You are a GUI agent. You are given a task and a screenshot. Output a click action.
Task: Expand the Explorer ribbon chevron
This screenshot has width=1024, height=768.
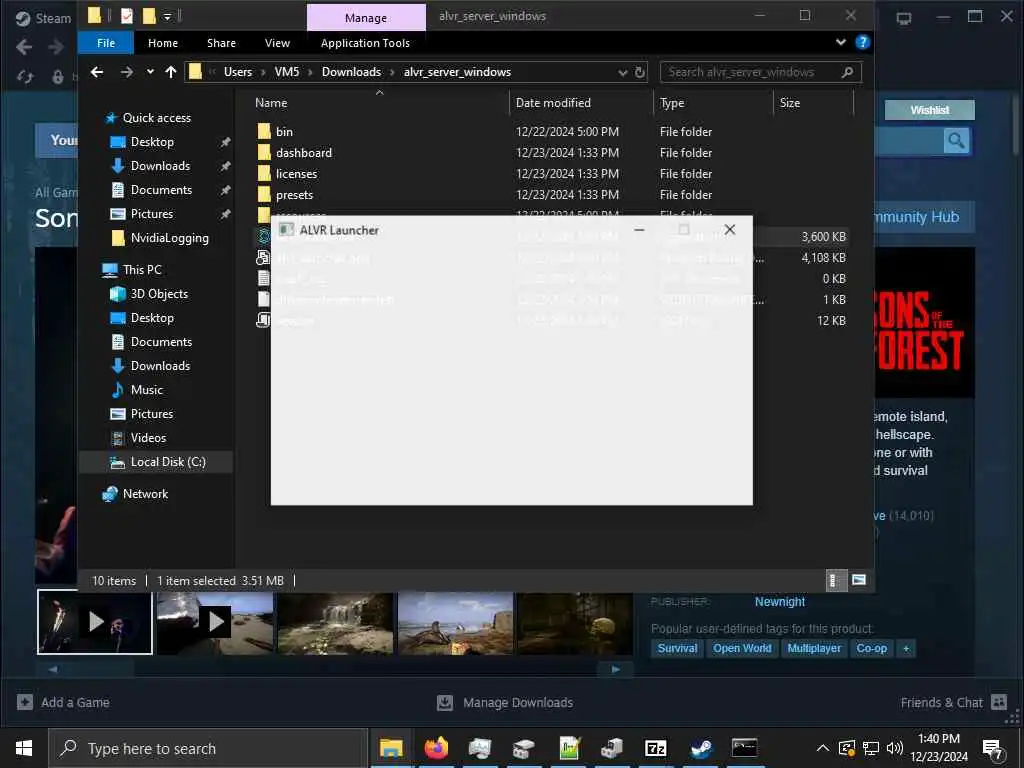coord(841,42)
